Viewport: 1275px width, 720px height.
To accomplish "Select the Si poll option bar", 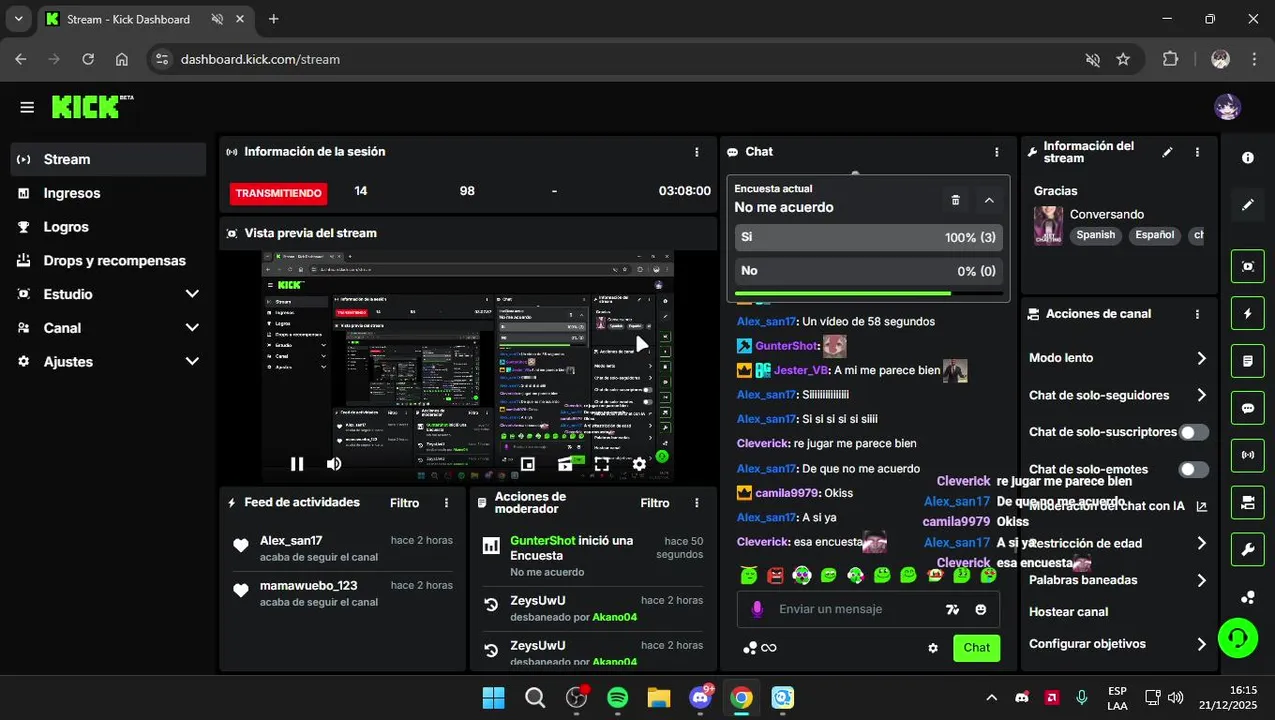I will click(x=868, y=237).
